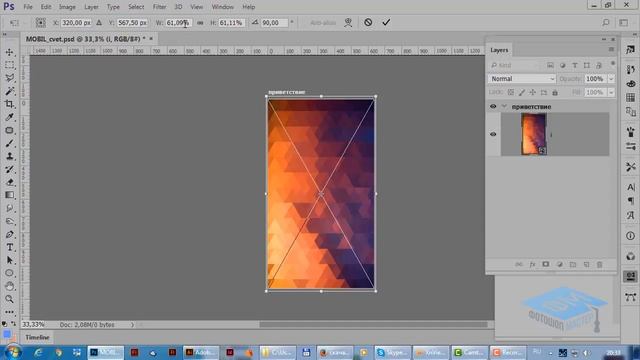The image size is (640, 360).
Task: Commit the transform with the checkmark icon
Action: coord(386,22)
